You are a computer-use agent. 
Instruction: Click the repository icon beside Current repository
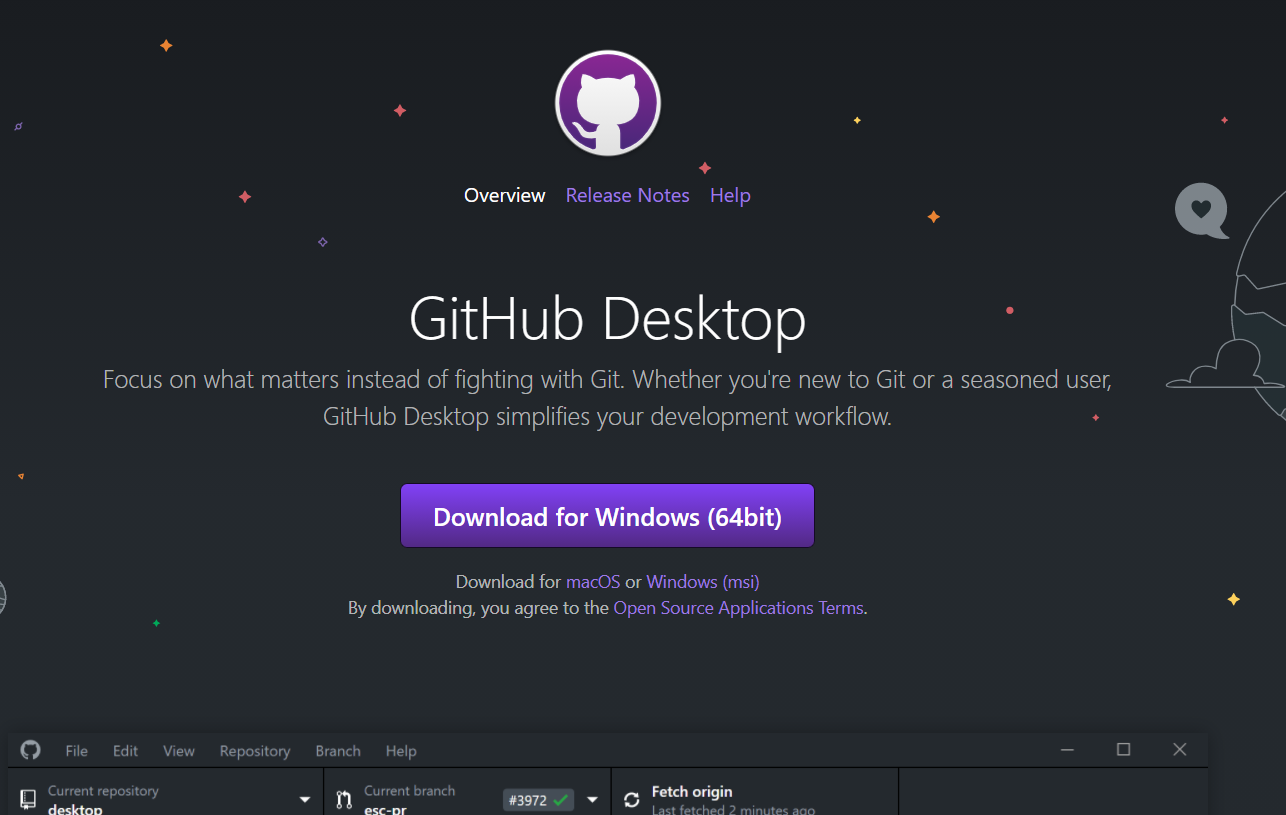(x=28, y=799)
